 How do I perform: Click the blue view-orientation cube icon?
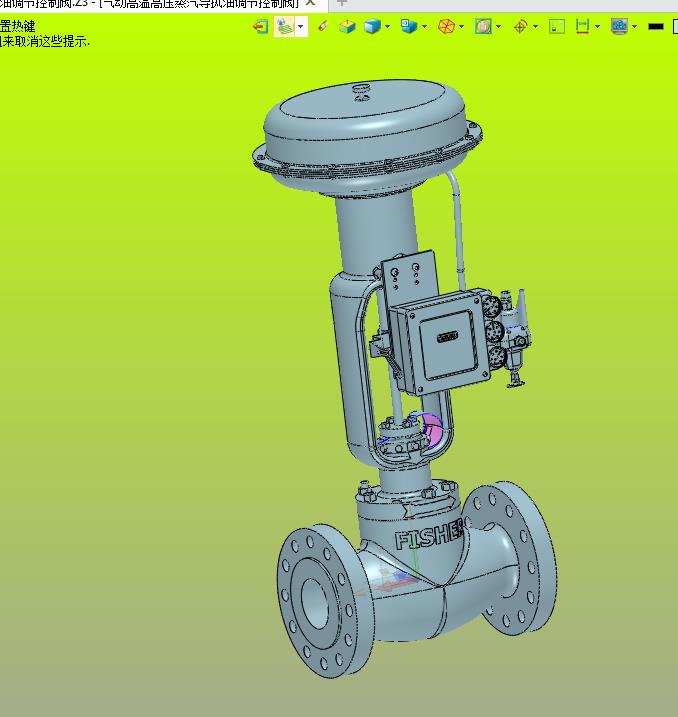(x=408, y=26)
